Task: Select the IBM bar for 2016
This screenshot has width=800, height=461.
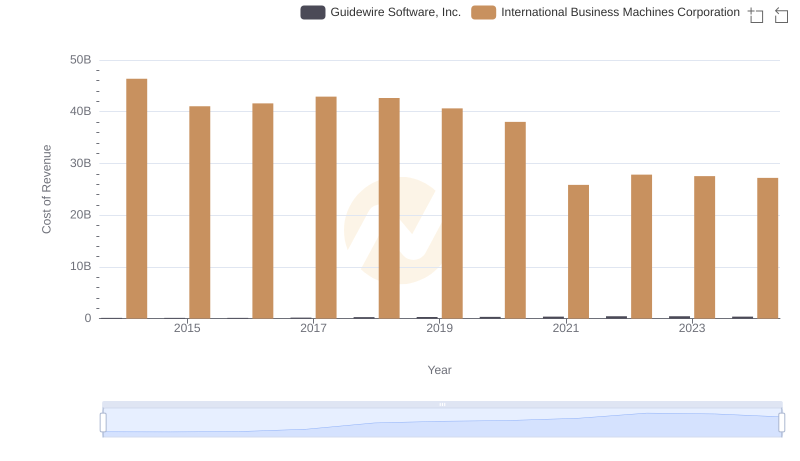Action: coord(263,211)
